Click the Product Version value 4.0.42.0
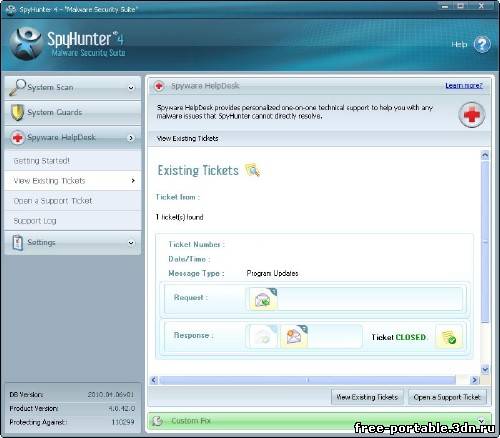The image size is (500, 438). pos(121,408)
